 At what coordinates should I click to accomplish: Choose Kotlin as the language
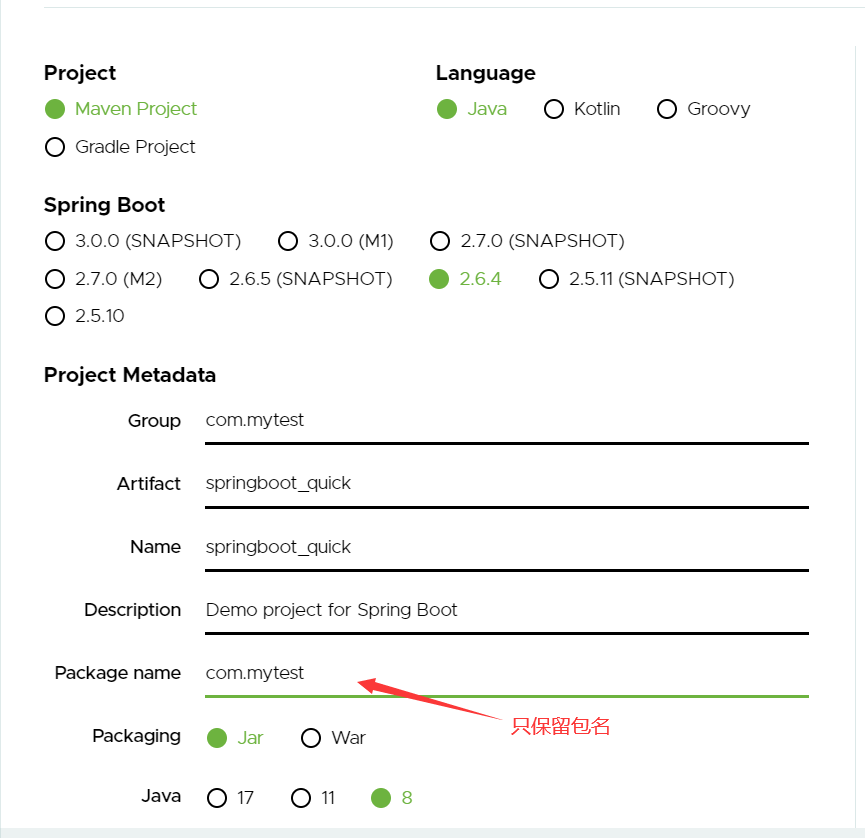pyautogui.click(x=554, y=109)
